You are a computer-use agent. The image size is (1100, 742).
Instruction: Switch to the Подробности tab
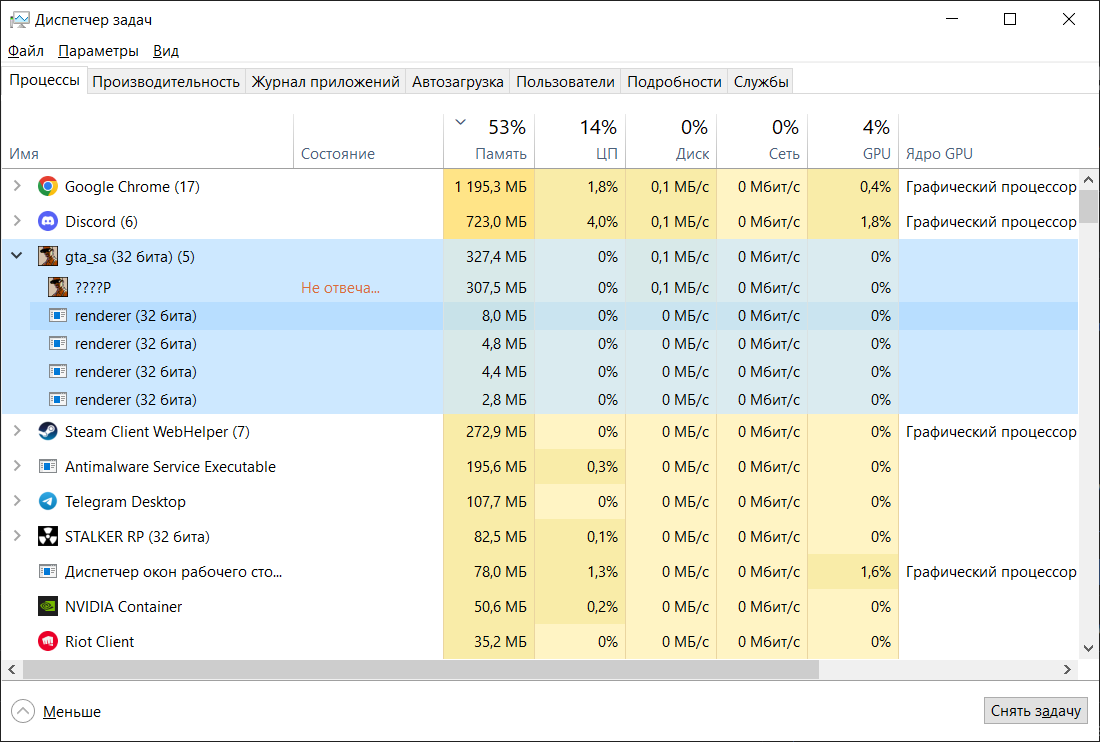coord(674,82)
